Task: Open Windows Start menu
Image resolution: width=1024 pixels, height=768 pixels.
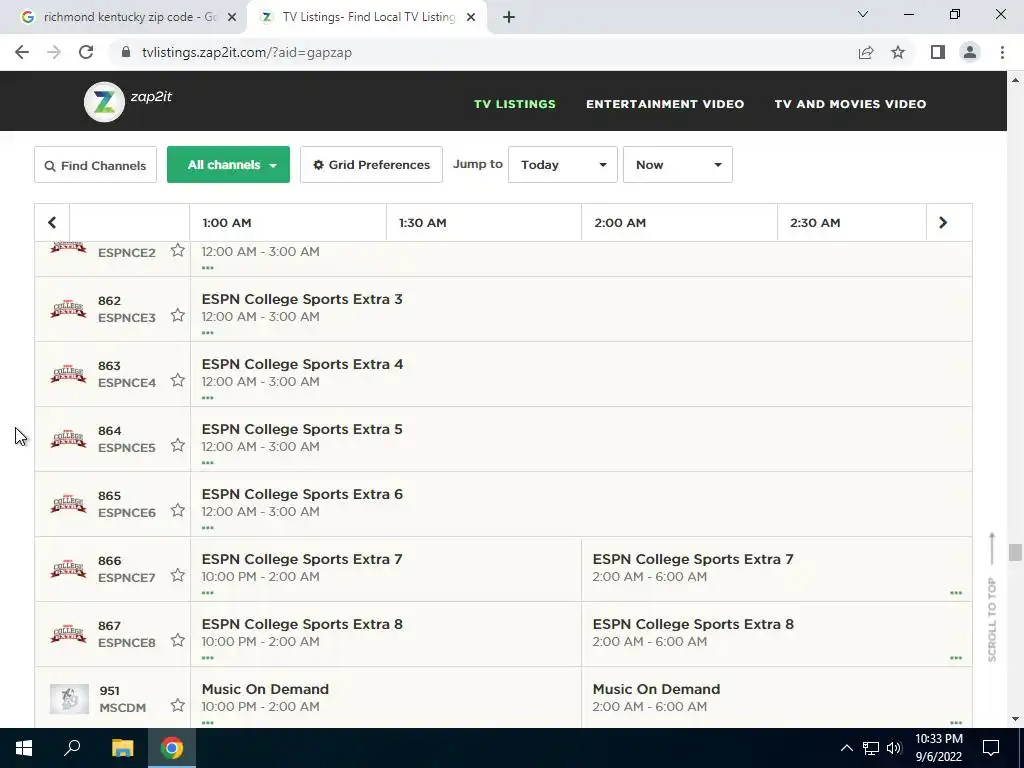Action: [x=24, y=748]
